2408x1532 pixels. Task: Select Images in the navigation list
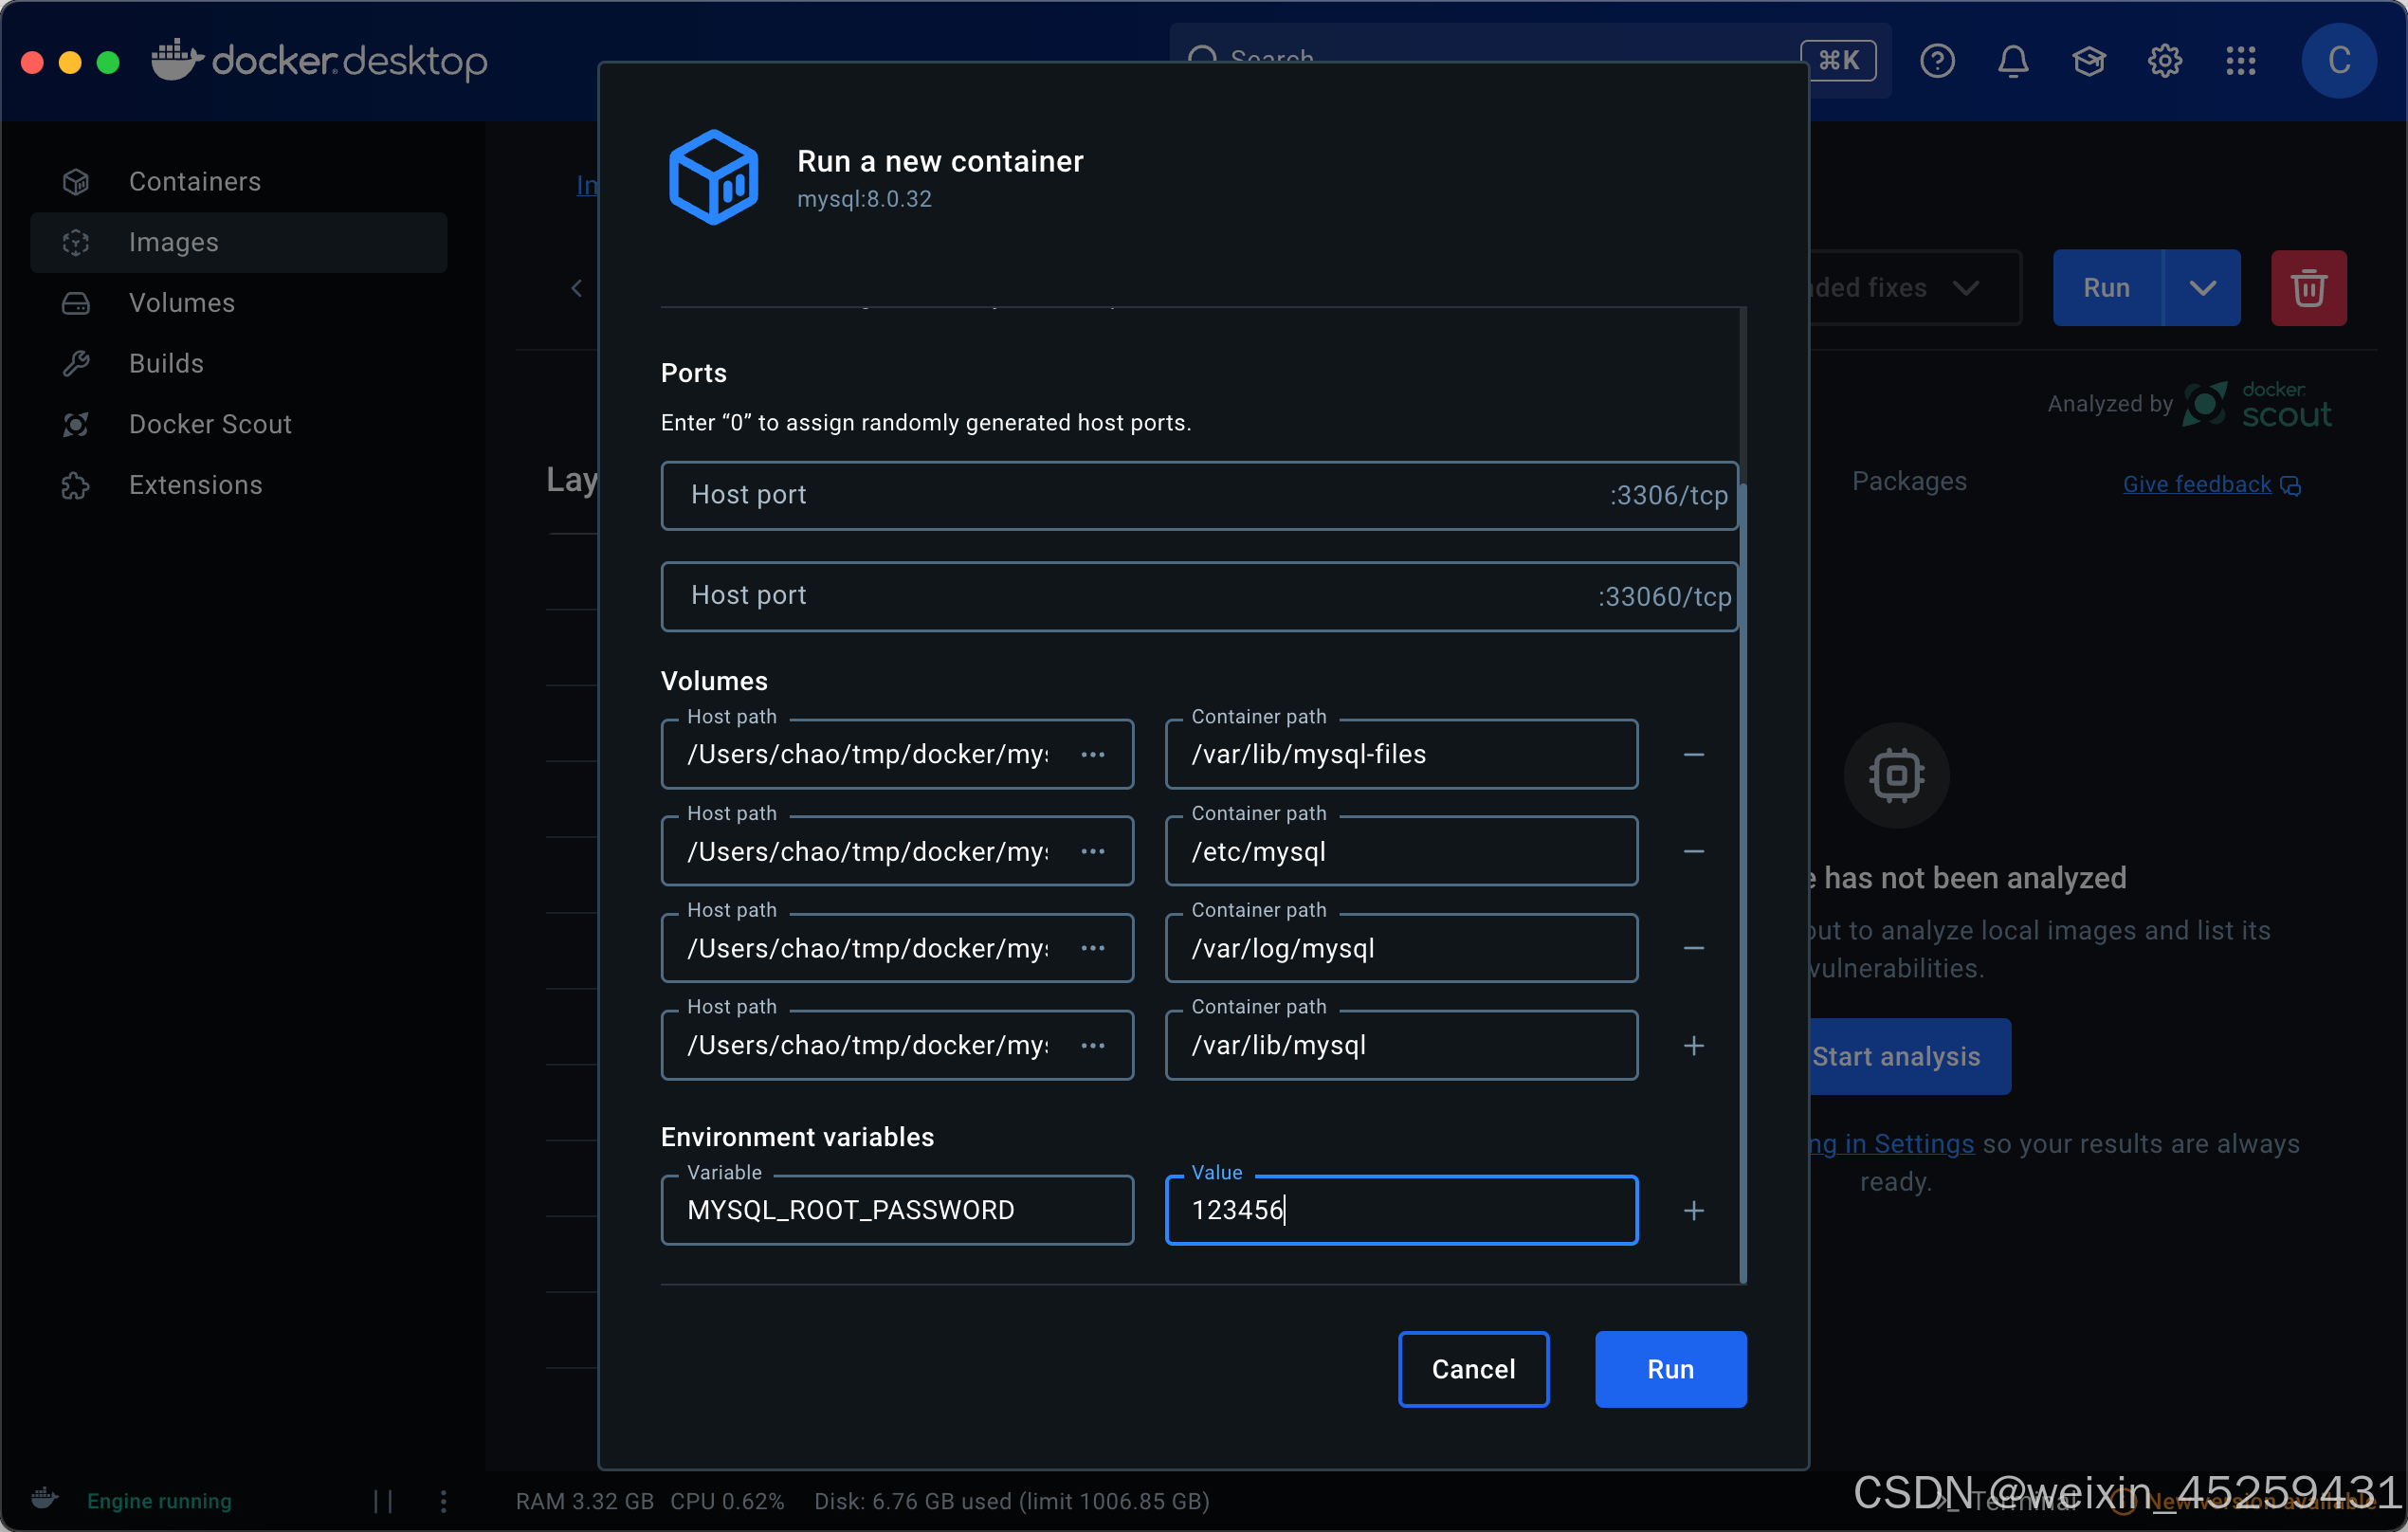click(x=173, y=241)
